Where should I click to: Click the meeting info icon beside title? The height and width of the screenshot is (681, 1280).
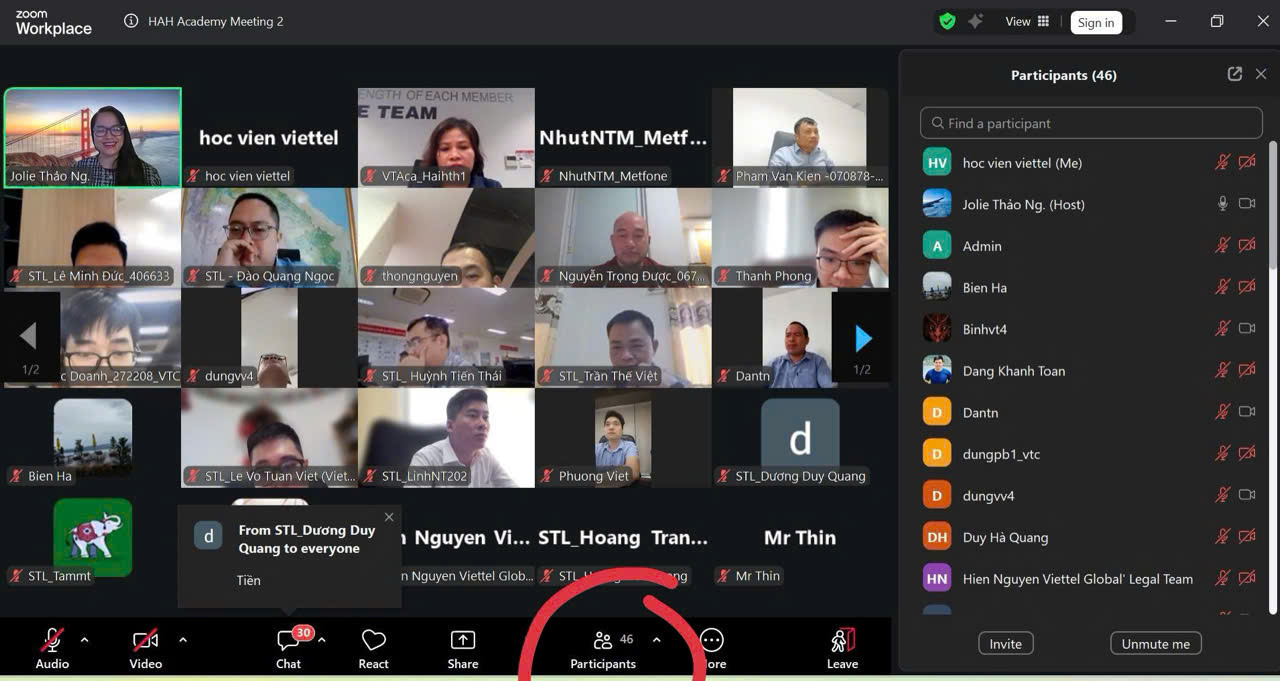[x=131, y=21]
